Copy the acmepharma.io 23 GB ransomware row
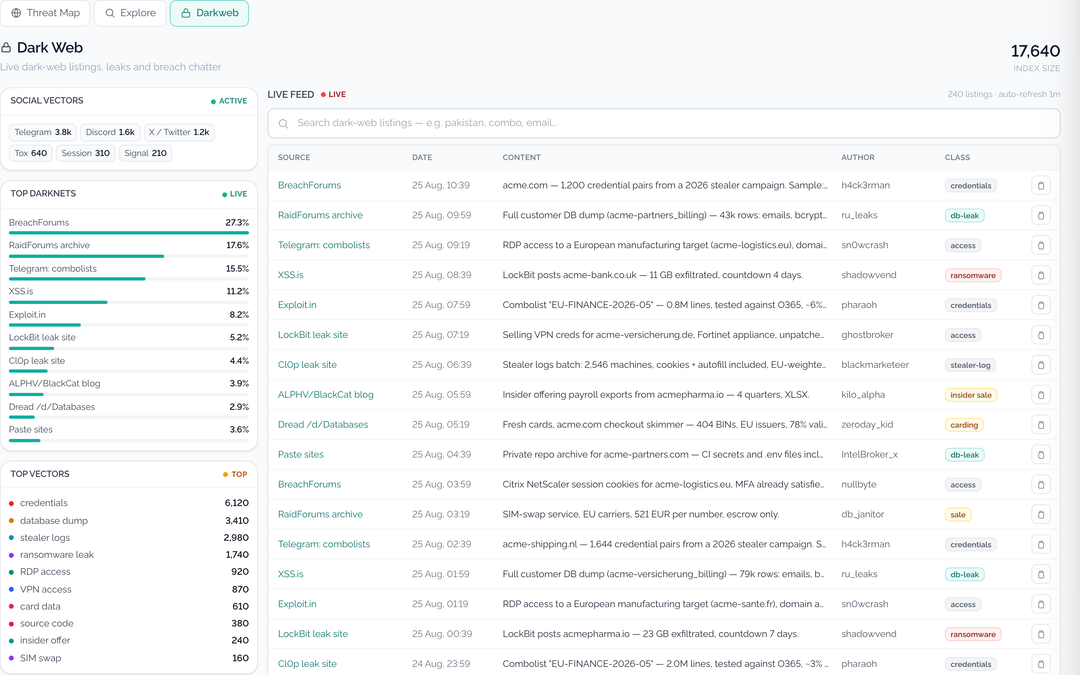 1041,634
